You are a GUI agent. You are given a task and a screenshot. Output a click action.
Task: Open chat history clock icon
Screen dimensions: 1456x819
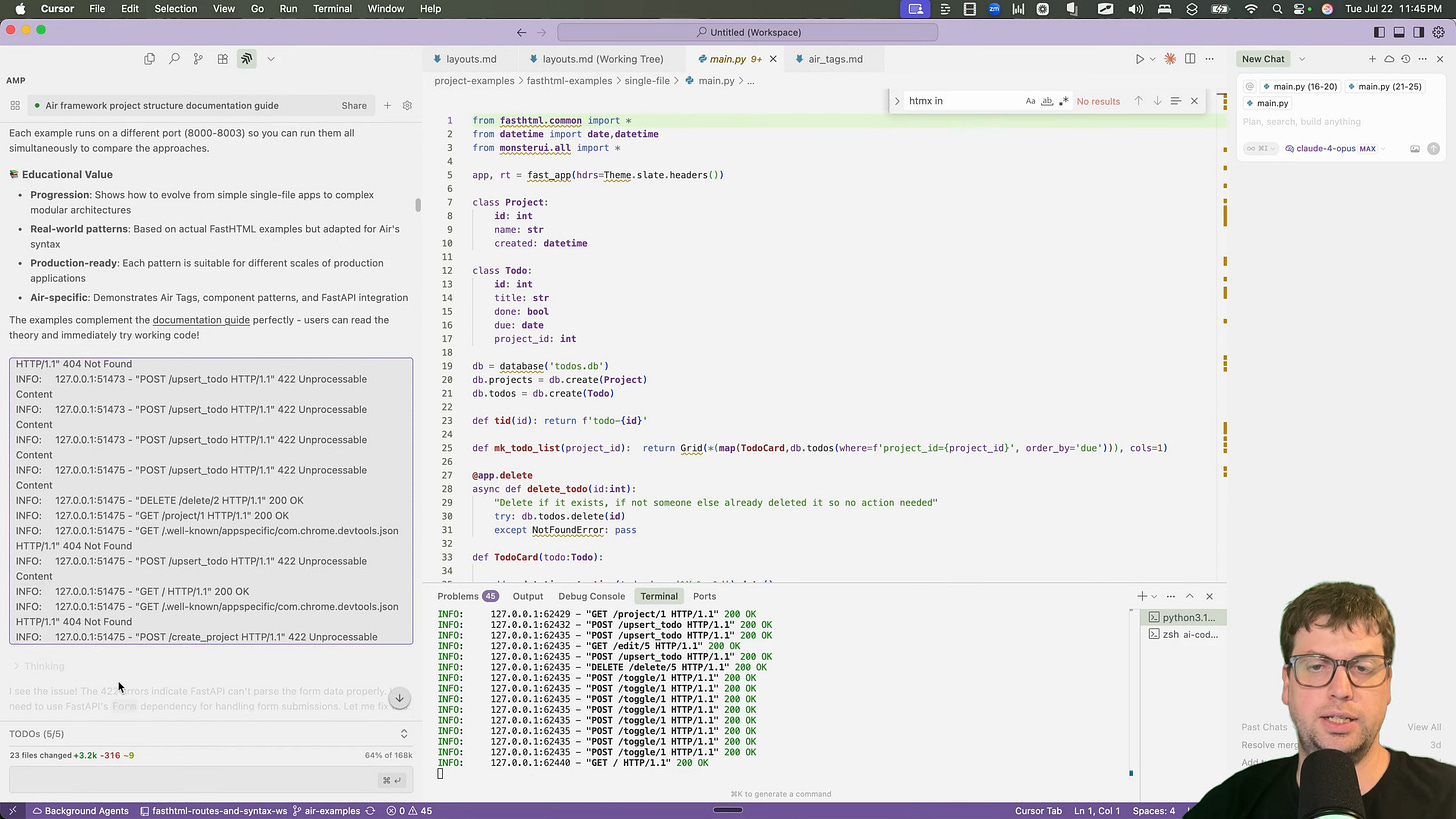pos(1405,60)
